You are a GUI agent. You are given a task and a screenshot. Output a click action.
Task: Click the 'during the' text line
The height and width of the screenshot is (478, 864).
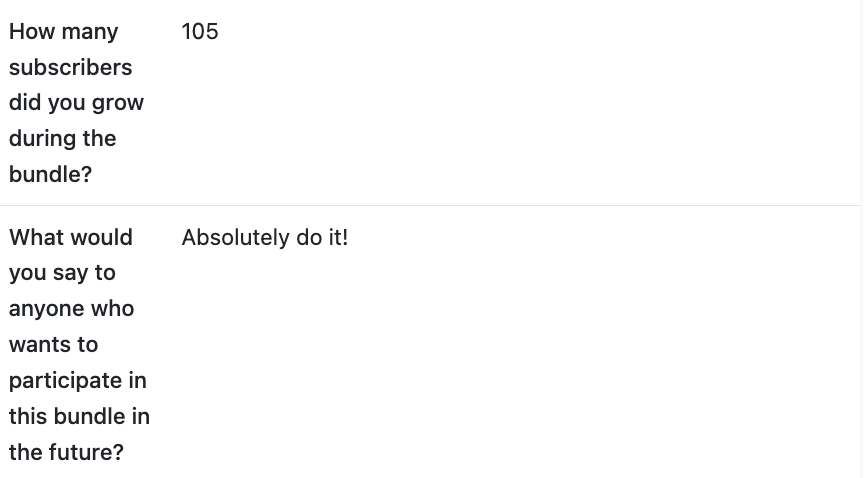[x=62, y=139]
